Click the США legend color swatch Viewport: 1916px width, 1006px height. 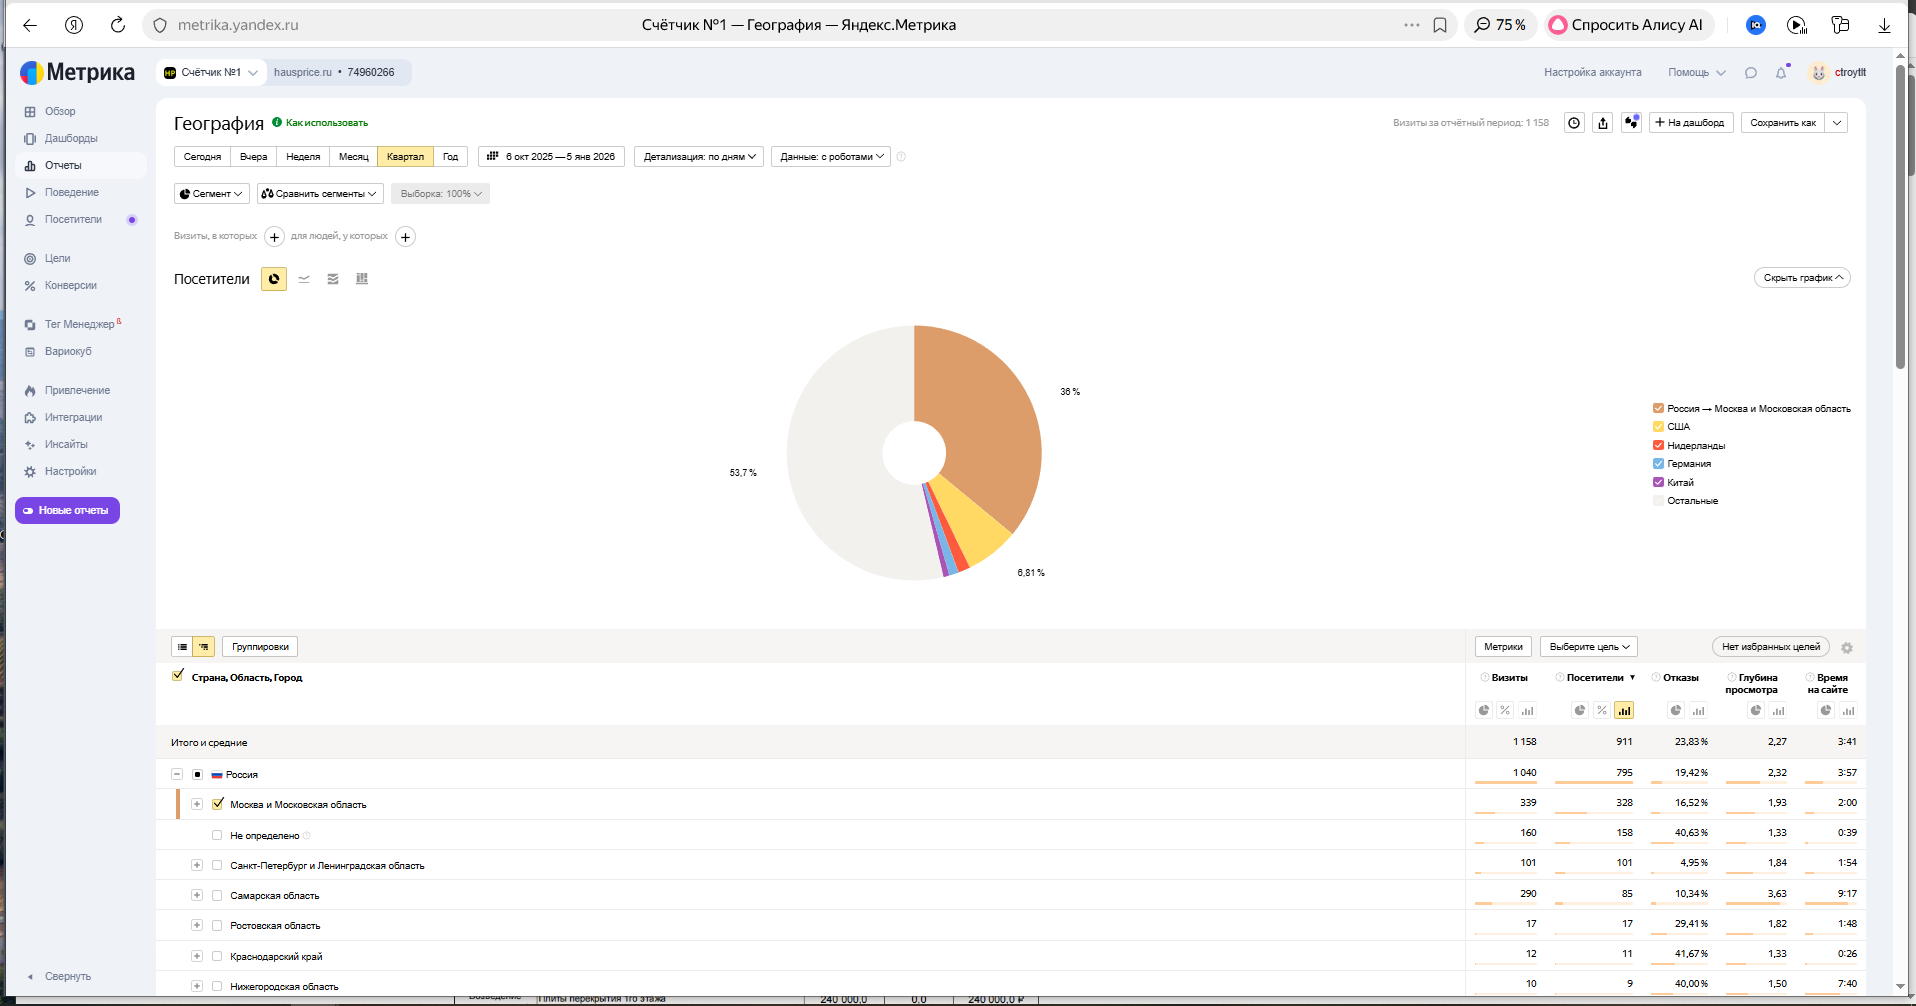coord(1658,427)
